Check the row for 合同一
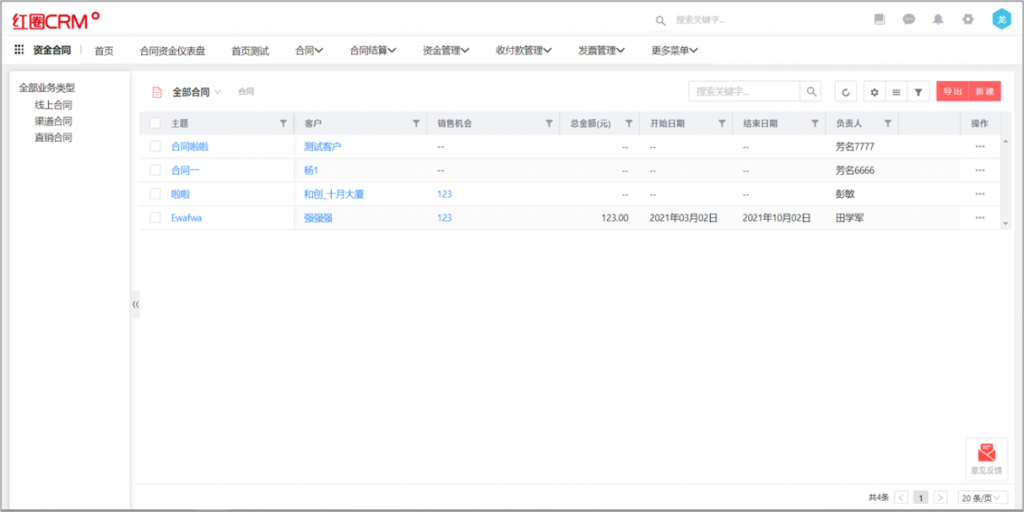The height and width of the screenshot is (512, 1024). click(x=155, y=170)
